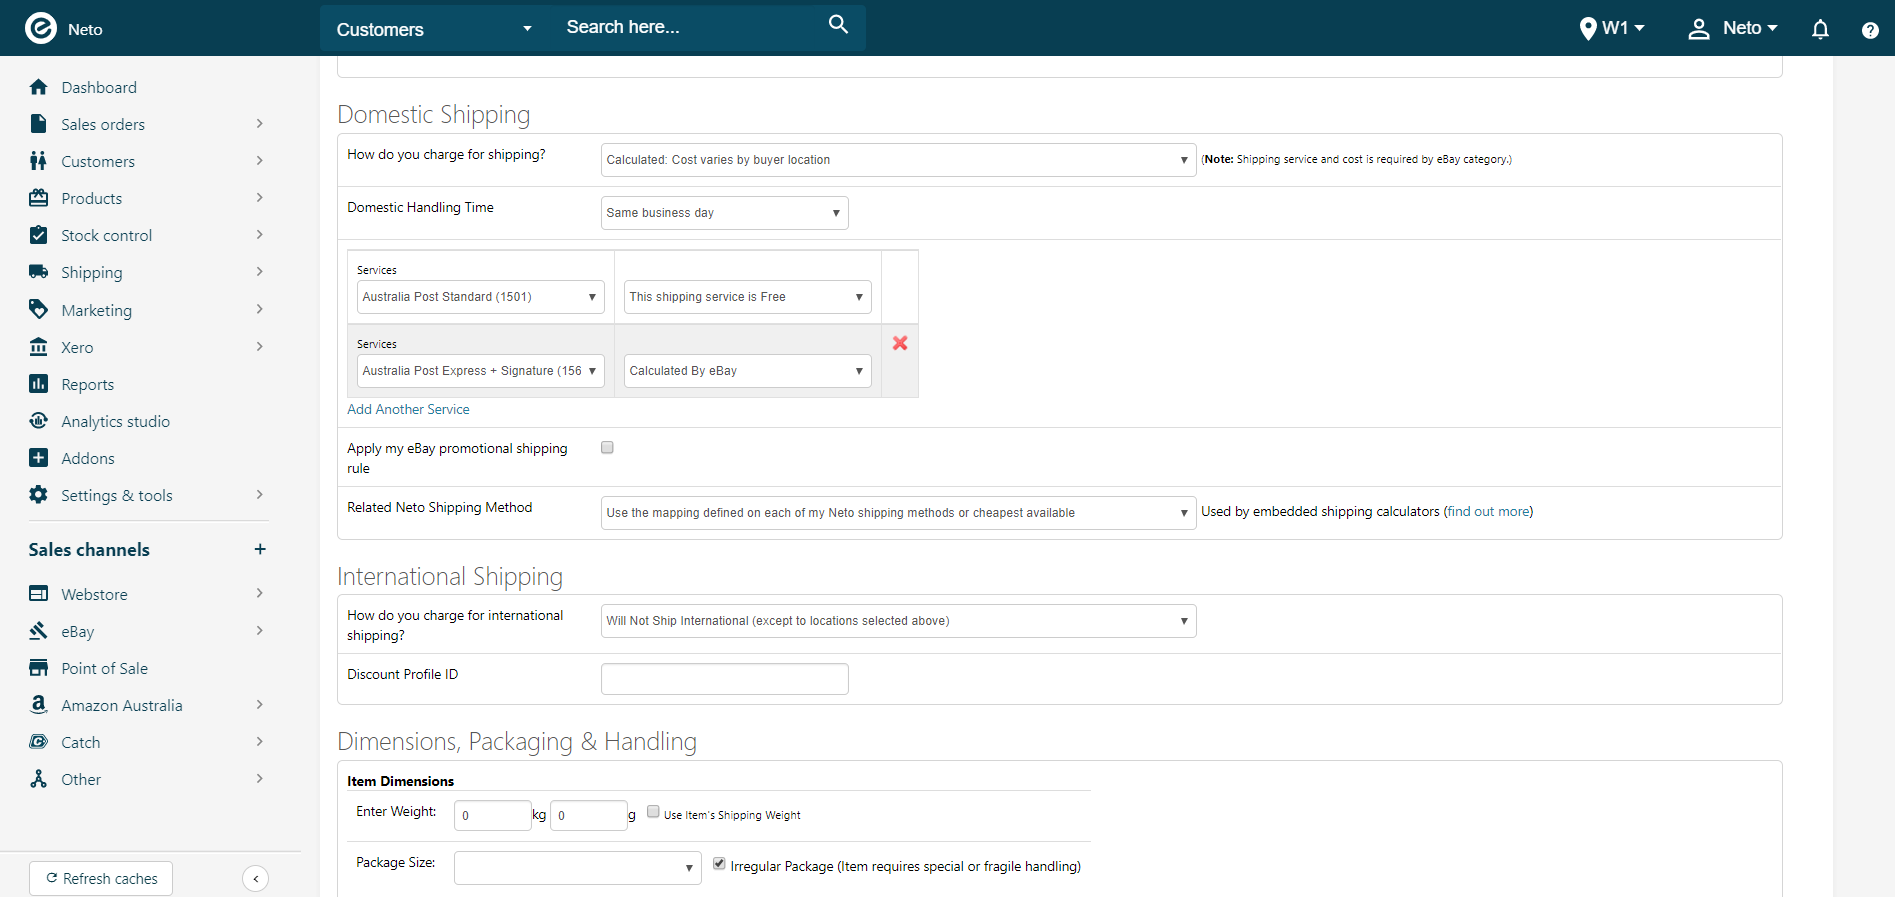The width and height of the screenshot is (1895, 897).
Task: Remove the Australia Post Express service row
Action: 900,343
